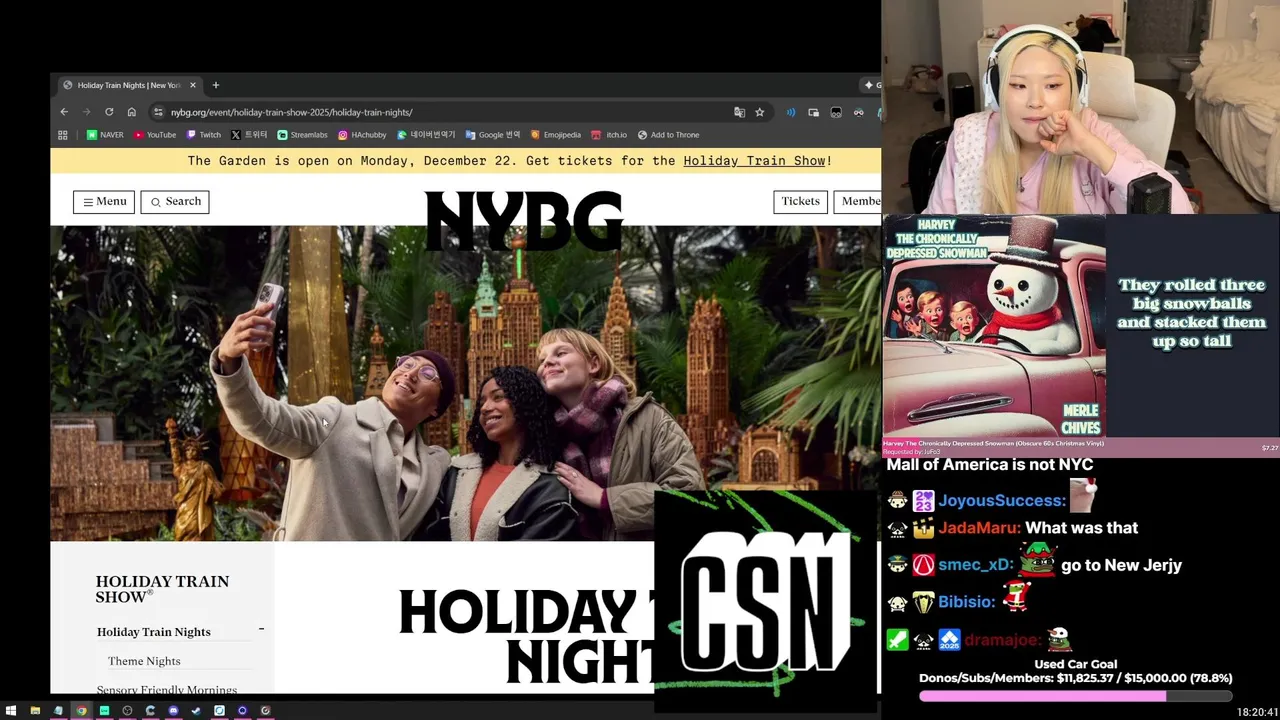Bookmark this page with the star icon
Image resolution: width=1280 pixels, height=720 pixels.
(760, 112)
